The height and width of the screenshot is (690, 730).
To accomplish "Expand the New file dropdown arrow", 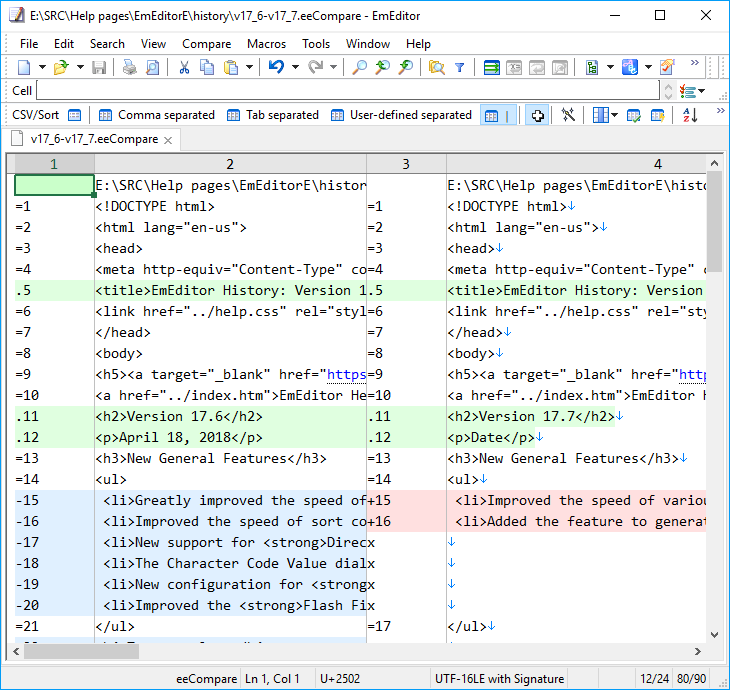I will click(42, 67).
